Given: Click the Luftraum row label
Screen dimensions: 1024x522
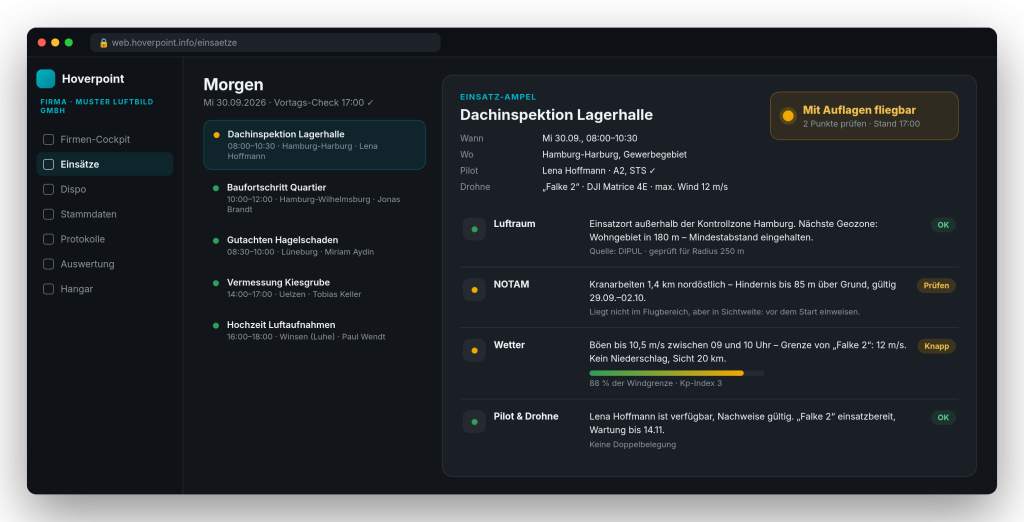Looking at the screenshot, I should point(515,223).
